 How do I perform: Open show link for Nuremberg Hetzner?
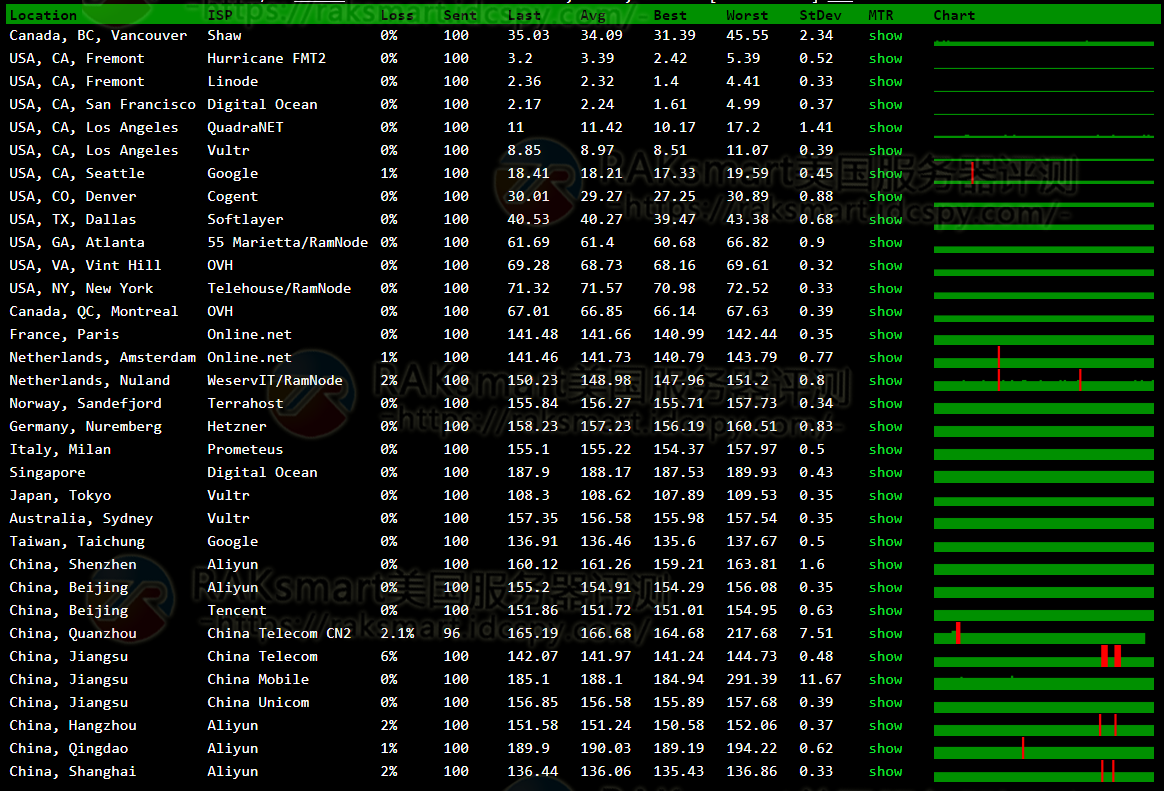point(886,427)
